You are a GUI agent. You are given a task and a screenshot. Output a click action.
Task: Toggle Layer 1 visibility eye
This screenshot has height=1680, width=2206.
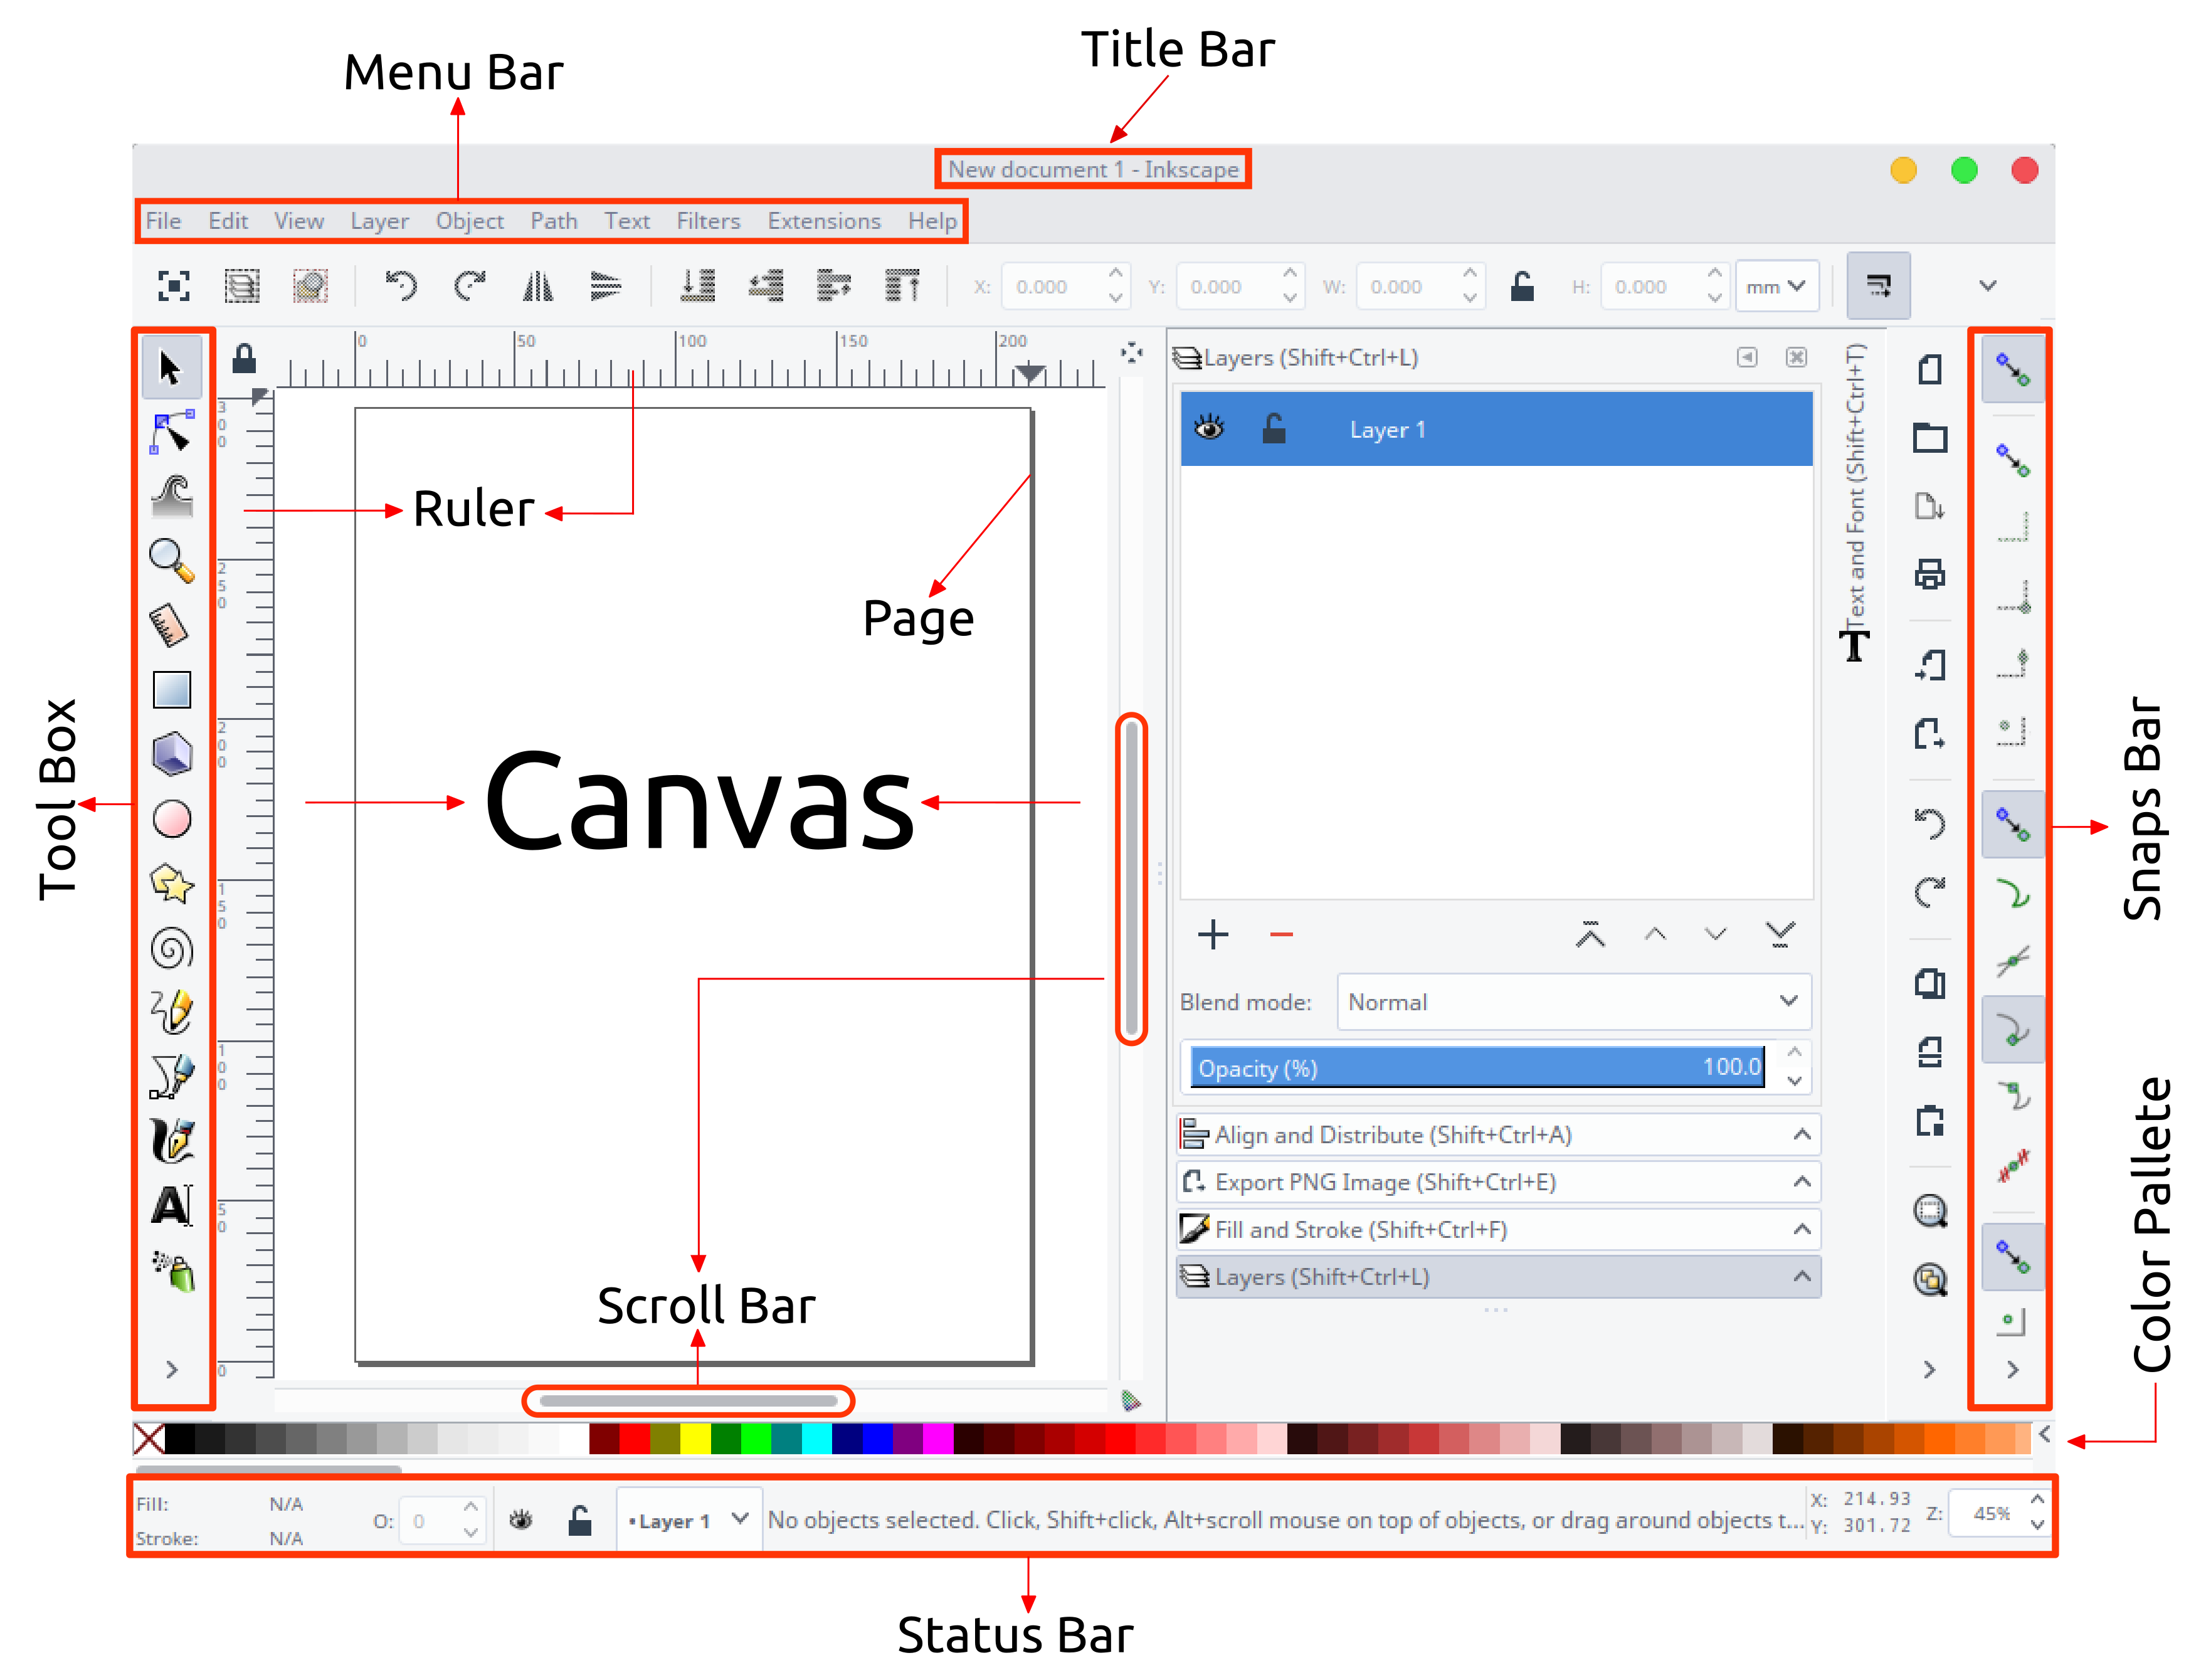(1209, 429)
